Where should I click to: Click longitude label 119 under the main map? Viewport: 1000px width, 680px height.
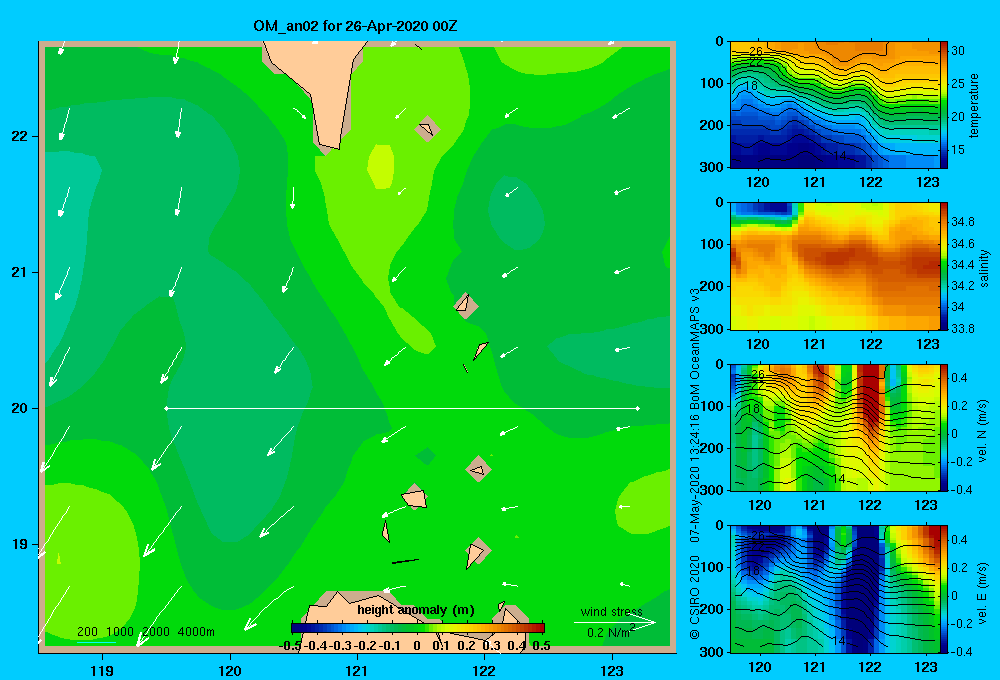click(x=102, y=670)
